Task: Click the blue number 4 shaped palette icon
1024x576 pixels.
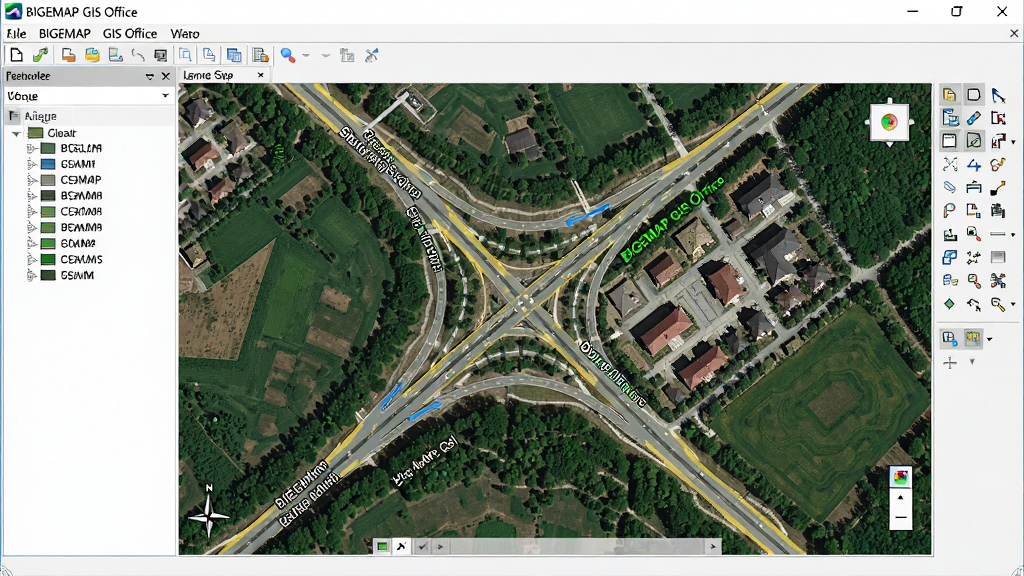Action: coord(974,165)
